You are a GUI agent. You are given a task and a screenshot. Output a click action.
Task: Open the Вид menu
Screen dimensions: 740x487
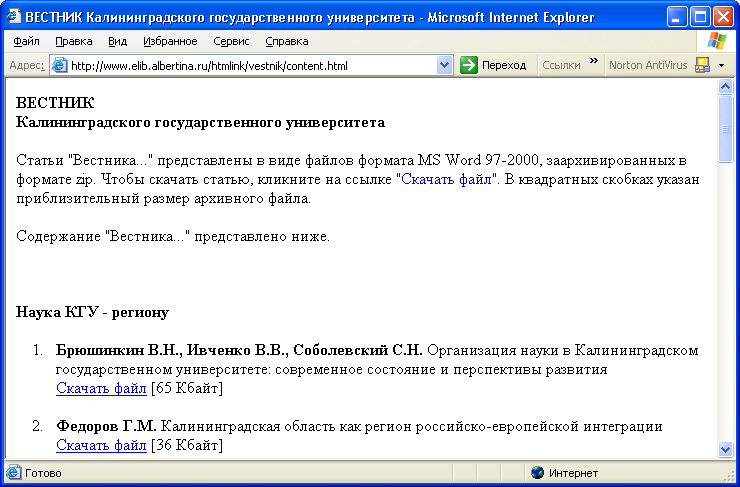pos(118,42)
